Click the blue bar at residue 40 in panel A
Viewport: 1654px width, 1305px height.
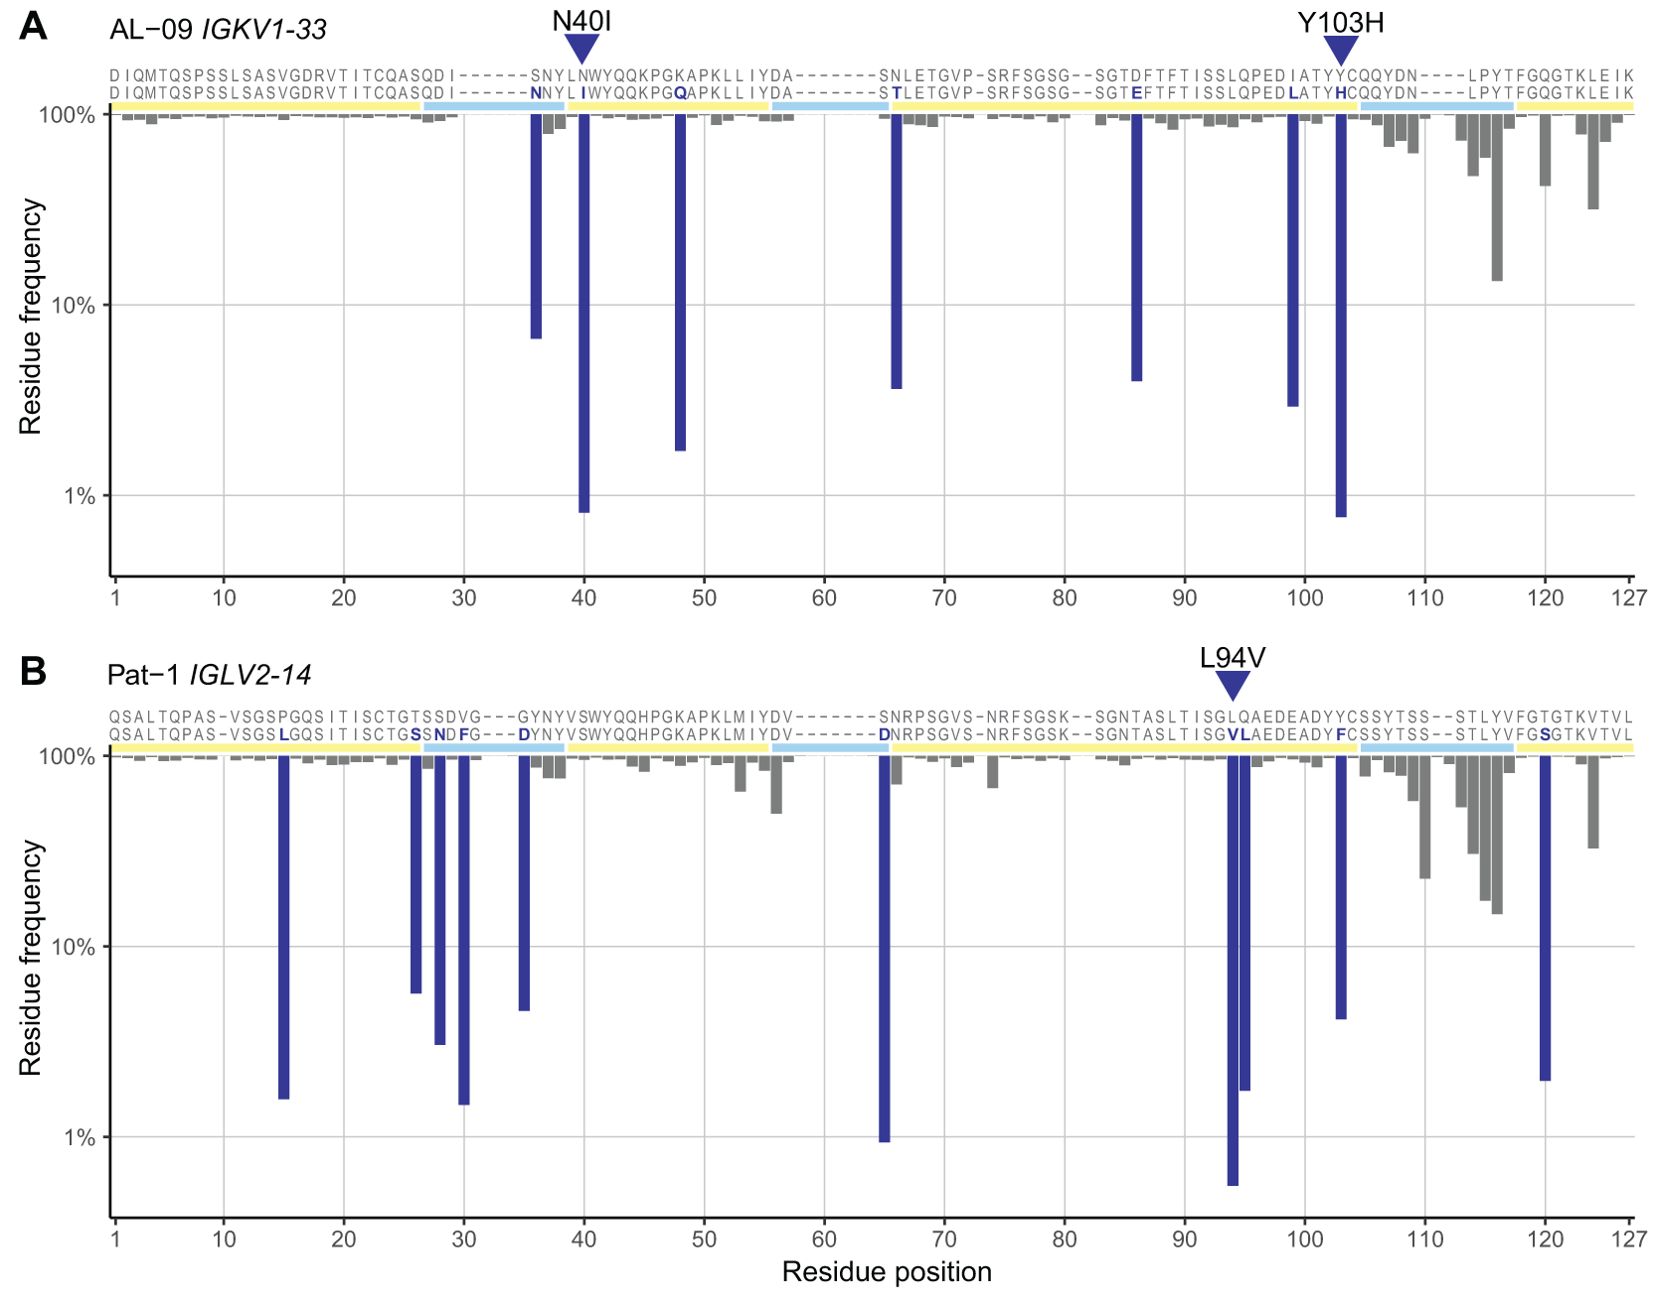point(584,313)
